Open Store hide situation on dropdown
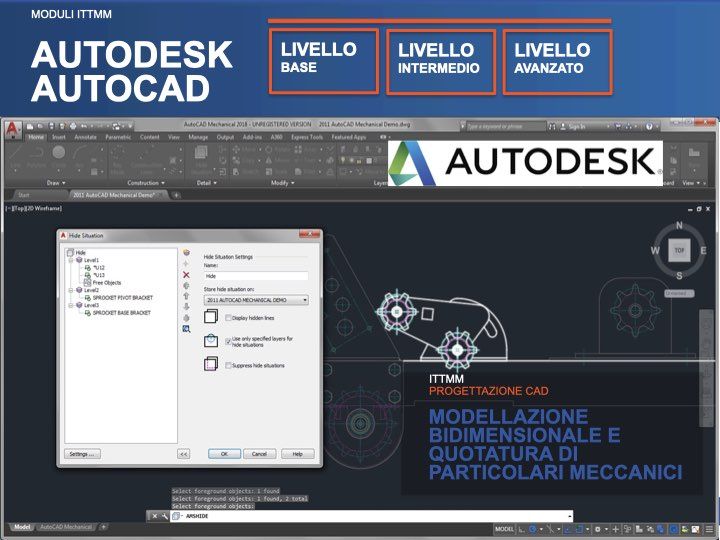This screenshot has height=540, width=720. [x=256, y=299]
